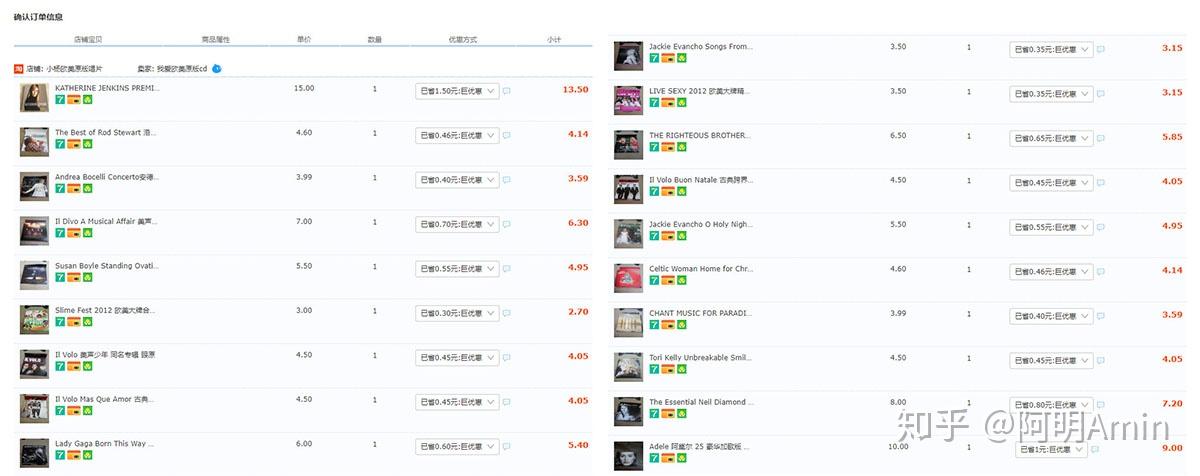Click the credit card icon under Rod Stewart item
Image resolution: width=1200 pixels, height=476 pixels.
coord(73,144)
